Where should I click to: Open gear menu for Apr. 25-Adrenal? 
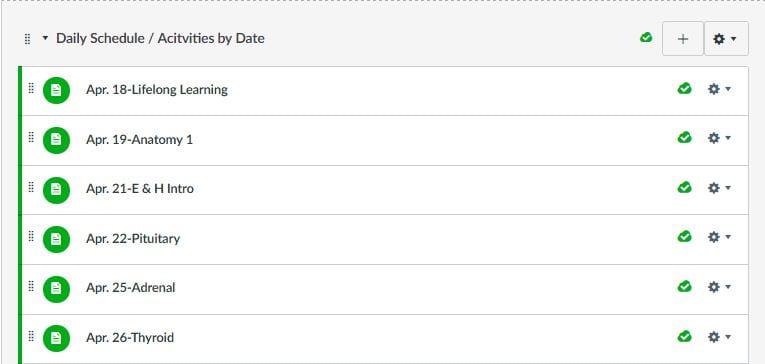(719, 287)
